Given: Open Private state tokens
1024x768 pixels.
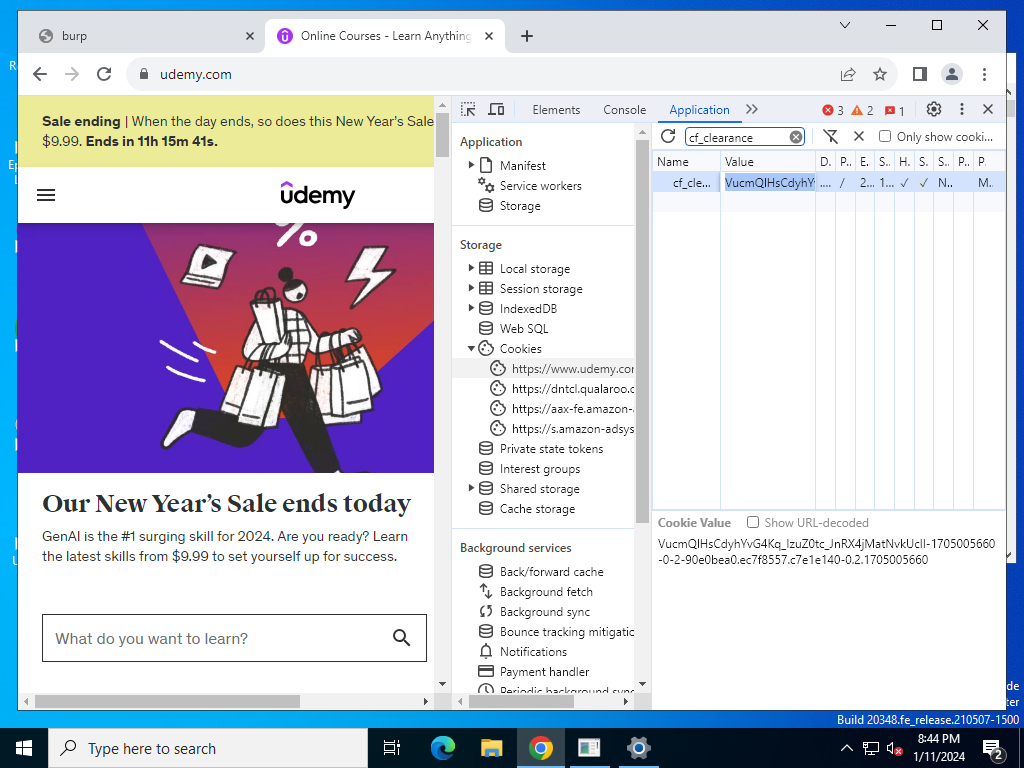Looking at the screenshot, I should click(x=551, y=449).
